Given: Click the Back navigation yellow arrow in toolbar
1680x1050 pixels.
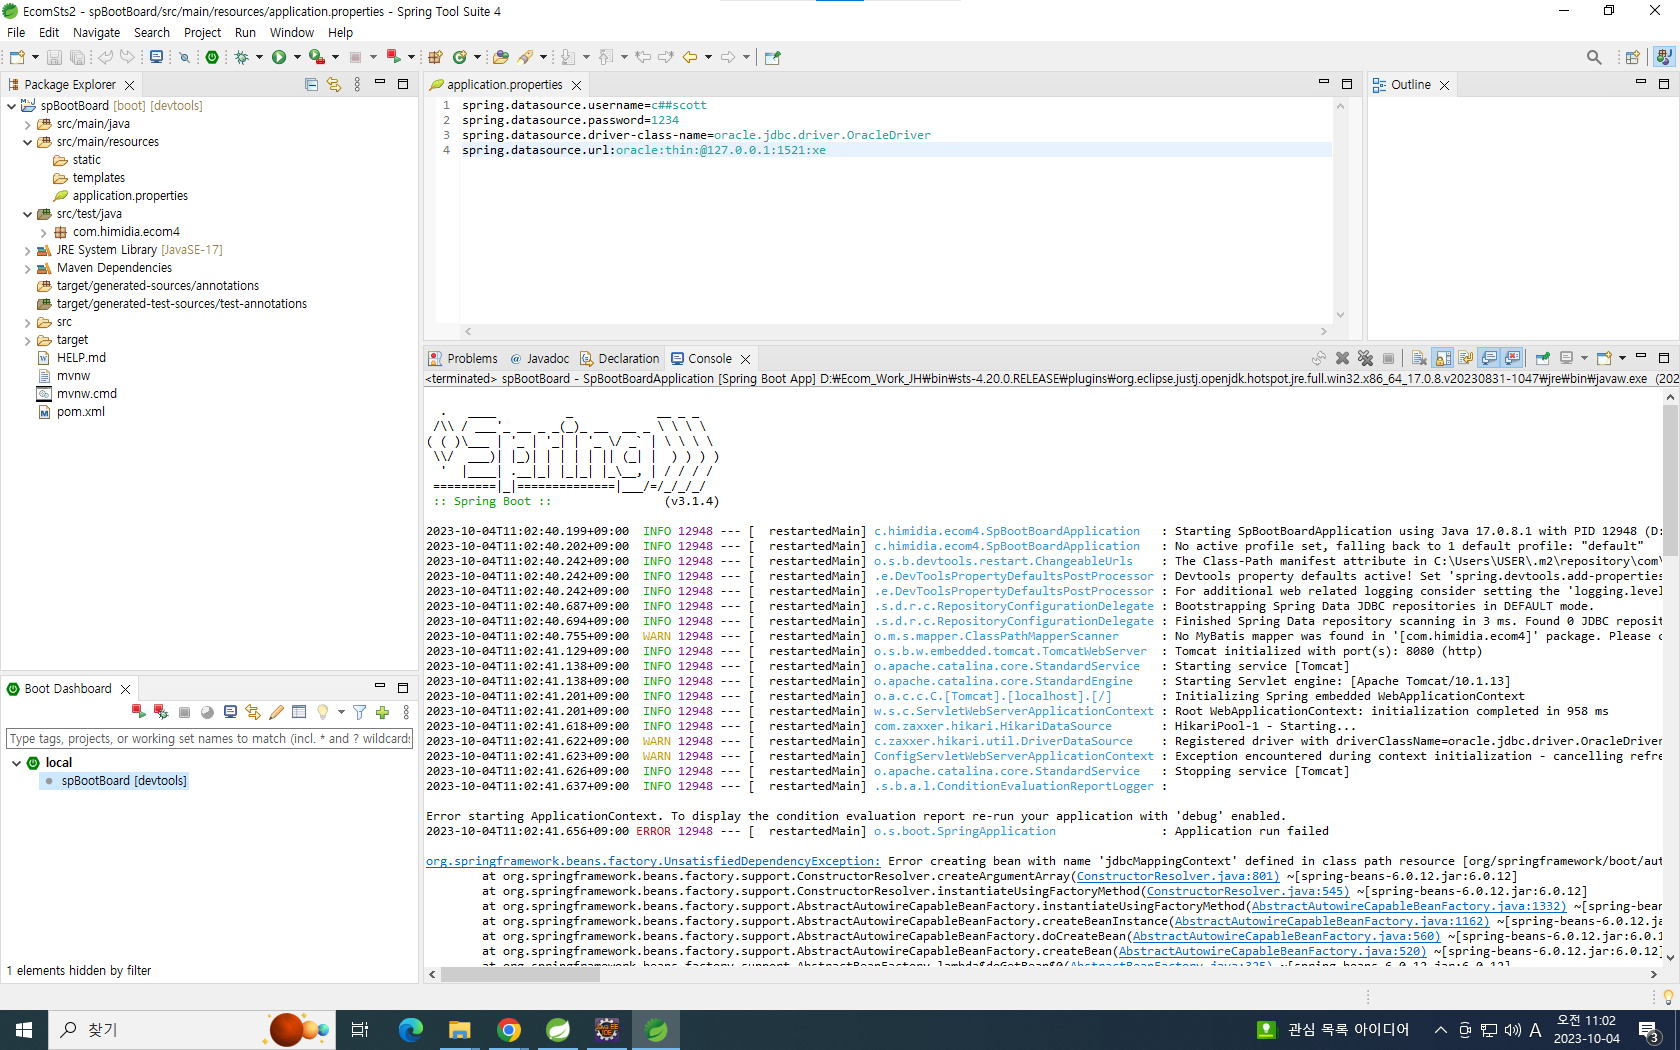Looking at the screenshot, I should 690,57.
